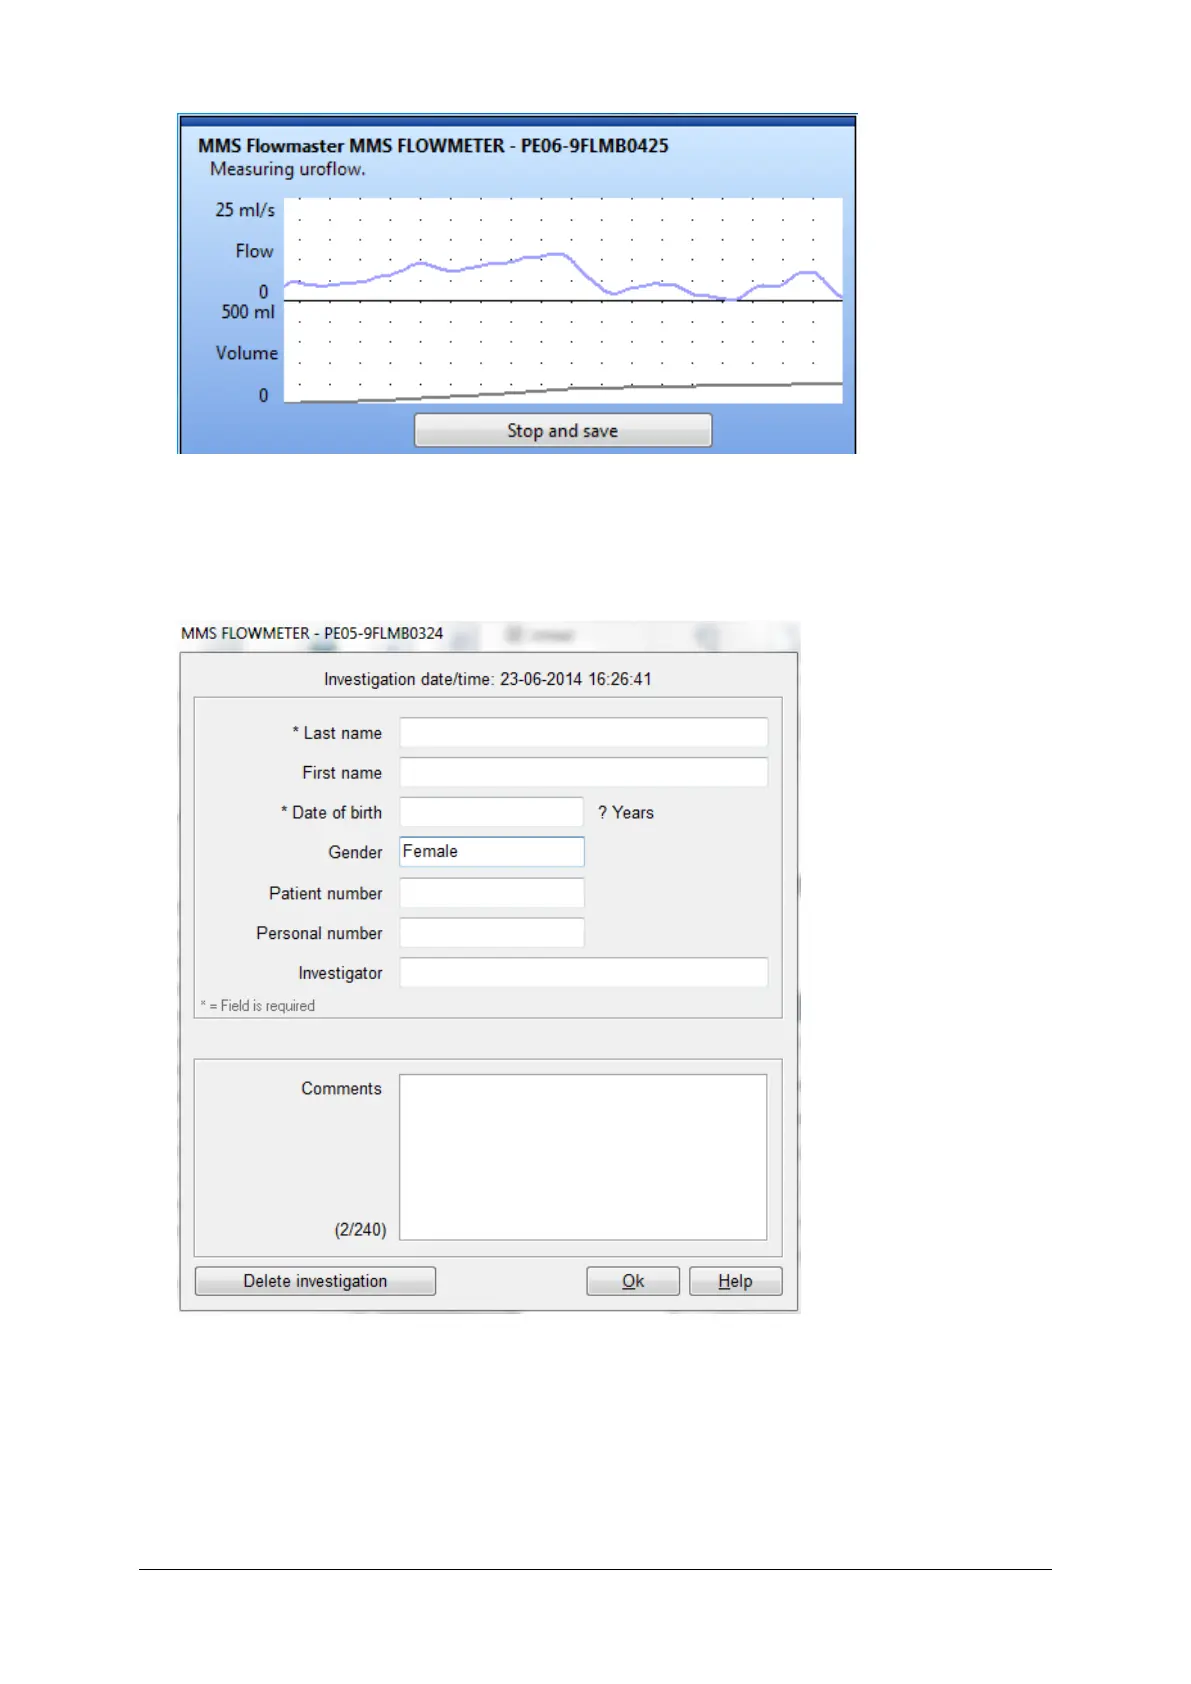The image size is (1191, 1684).
Task: Click '* = Field is required' note
Action: coord(258,1006)
